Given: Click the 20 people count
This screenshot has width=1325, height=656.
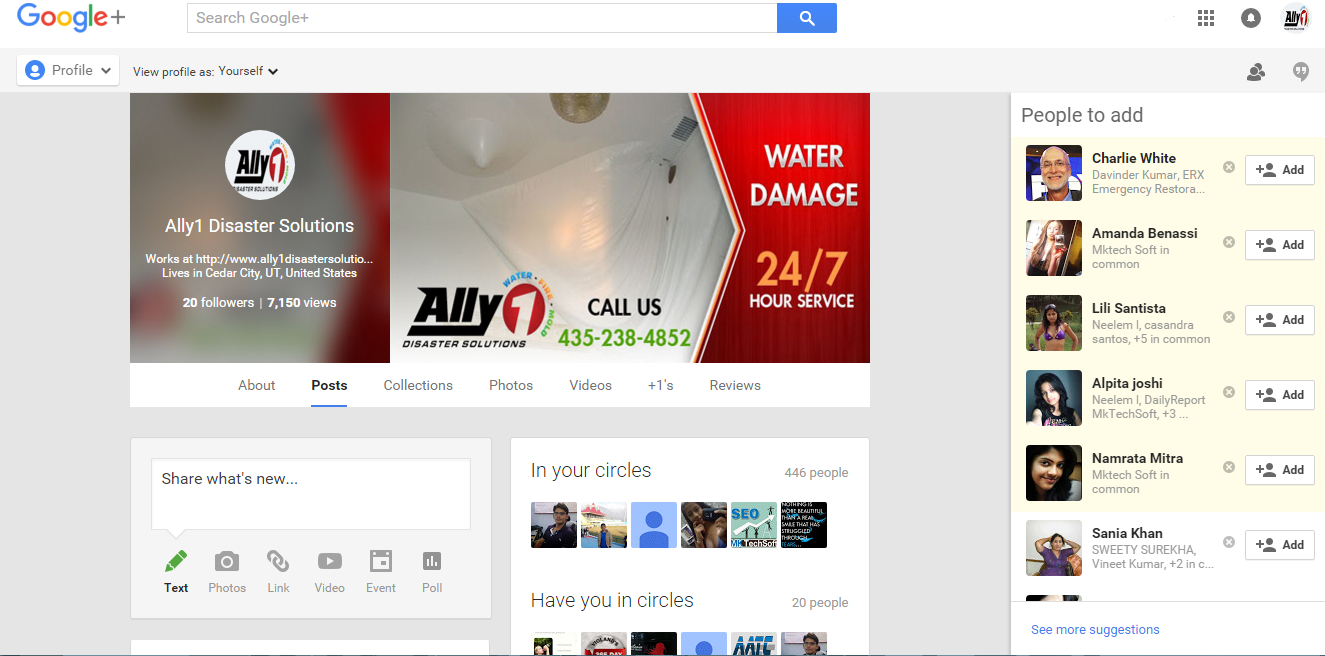Looking at the screenshot, I should click(x=820, y=603).
